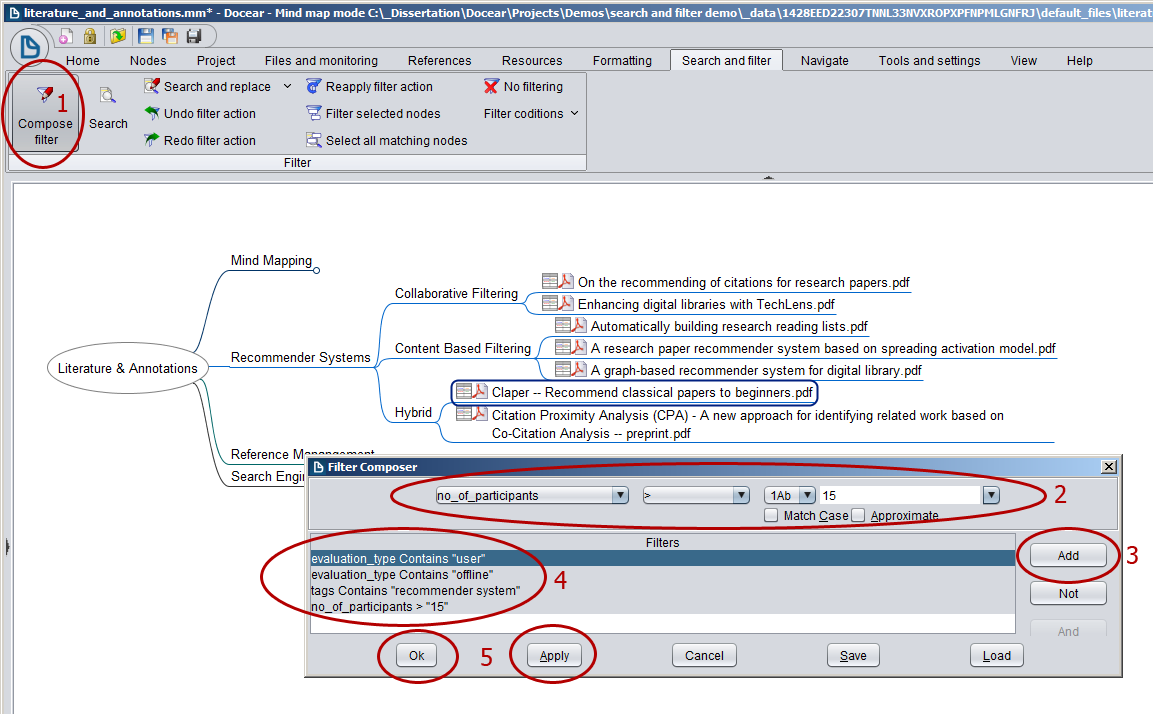The image size is (1153, 714).
Task: Click PDF icon of 'Citation Proximity Analysis' node
Action: coord(480,413)
